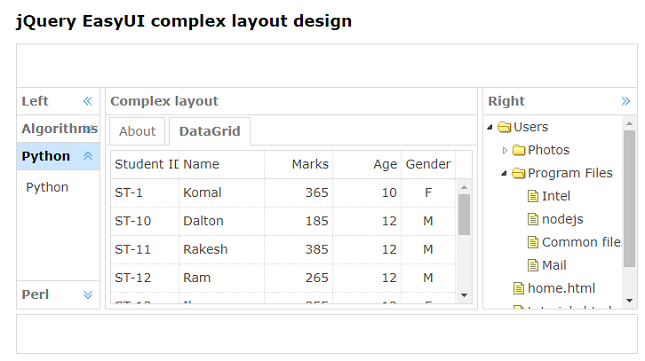Click the right tree panel scrollbar thumb

pos(629,199)
